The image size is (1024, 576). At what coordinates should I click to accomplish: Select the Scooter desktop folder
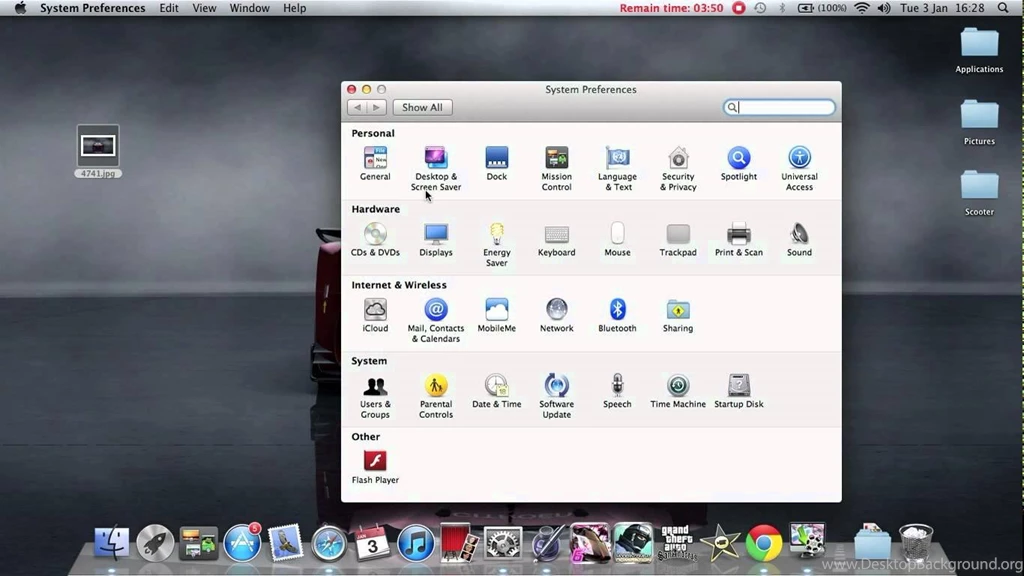coord(979,193)
